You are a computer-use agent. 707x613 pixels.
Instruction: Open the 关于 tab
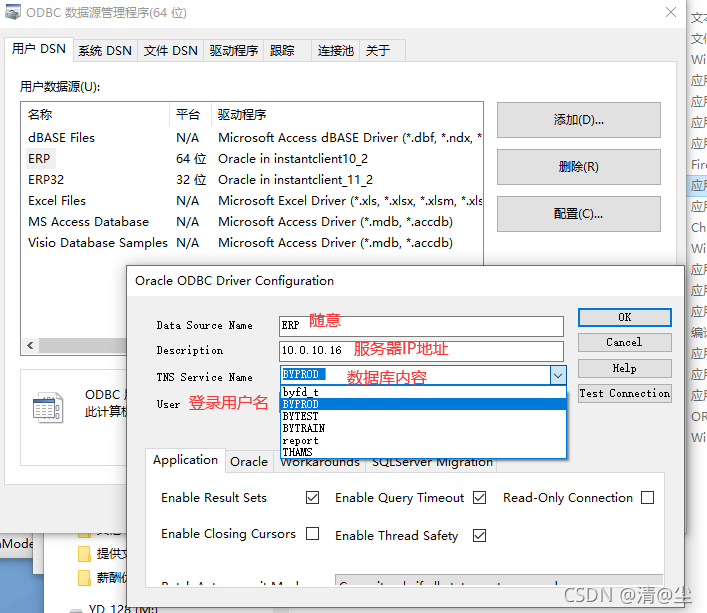(x=382, y=50)
